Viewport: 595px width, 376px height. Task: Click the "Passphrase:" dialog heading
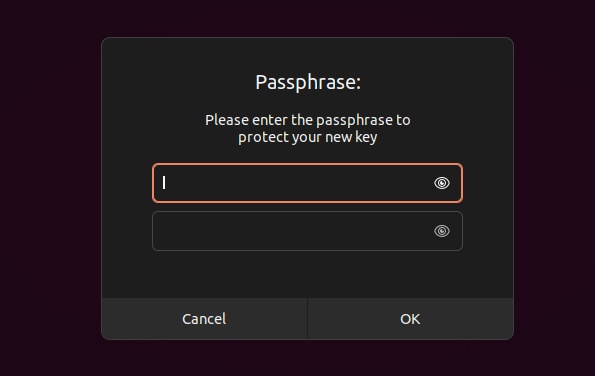pyautogui.click(x=308, y=82)
